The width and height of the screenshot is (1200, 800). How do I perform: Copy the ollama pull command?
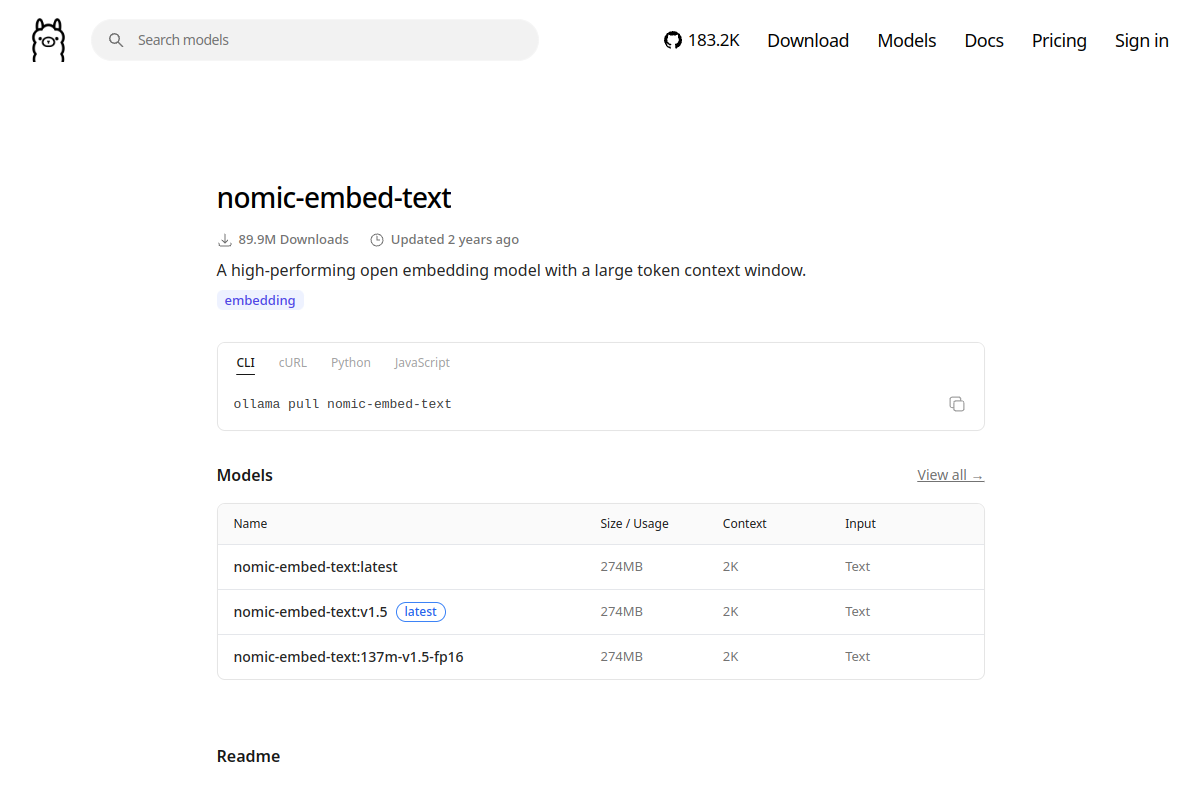957,404
